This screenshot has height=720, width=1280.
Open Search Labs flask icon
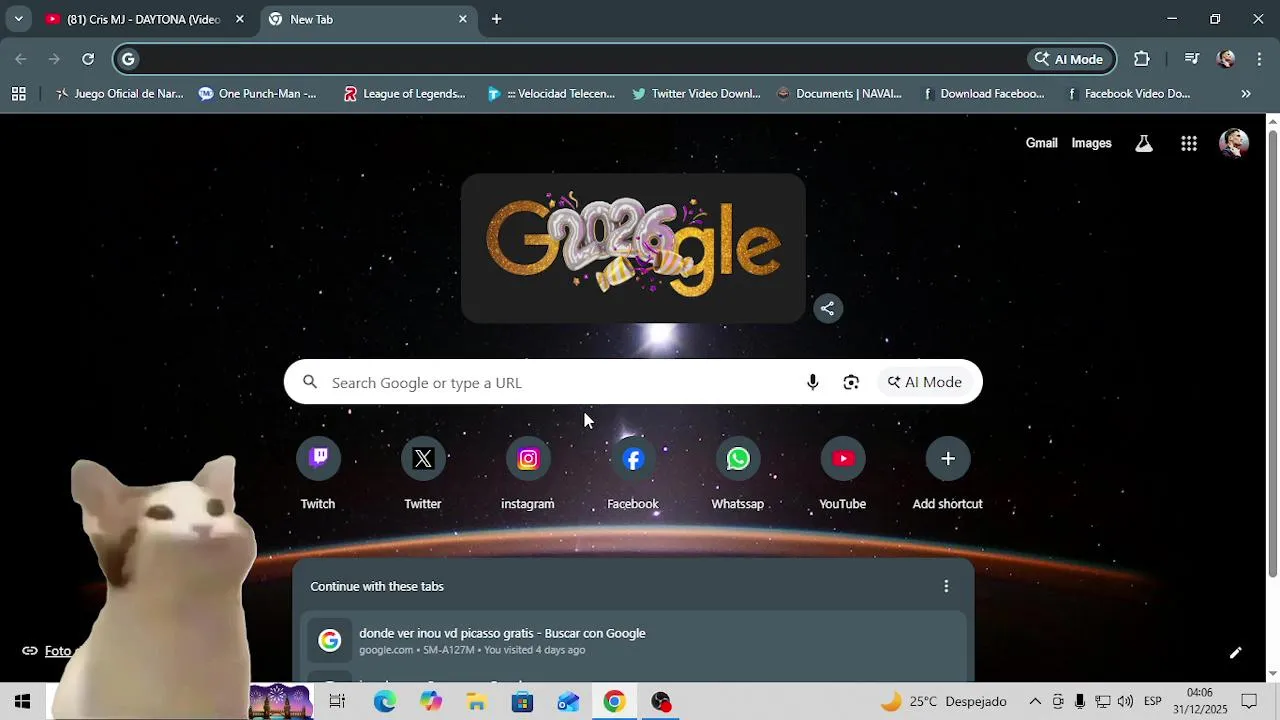(1144, 143)
